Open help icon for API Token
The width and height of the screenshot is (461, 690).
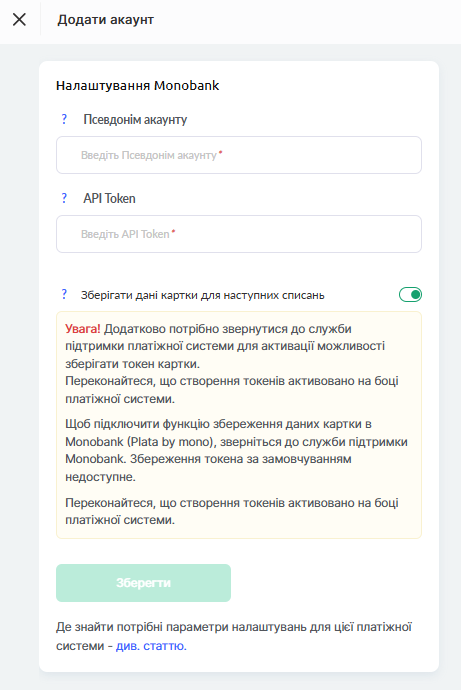(x=64, y=198)
